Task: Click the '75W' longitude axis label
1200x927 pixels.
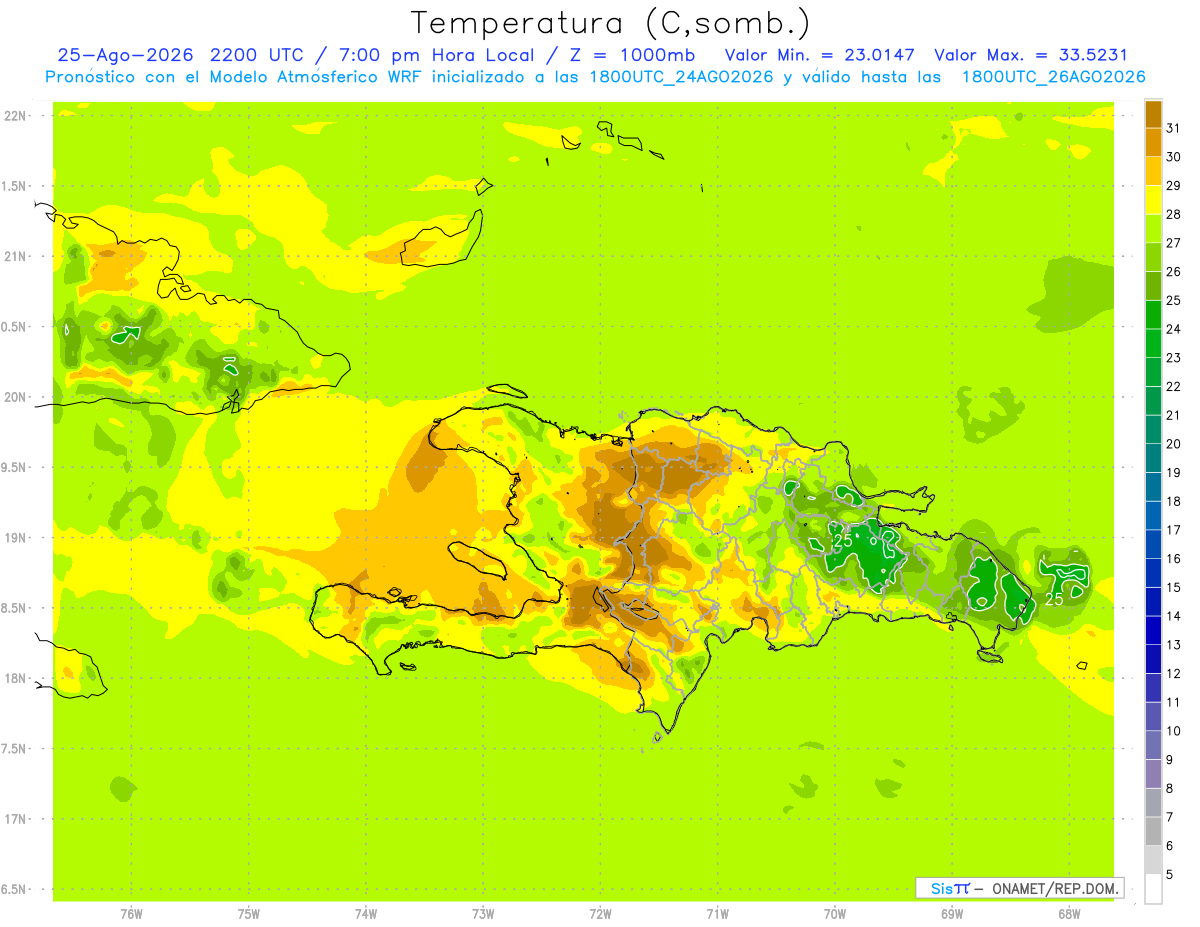Action: point(249,914)
